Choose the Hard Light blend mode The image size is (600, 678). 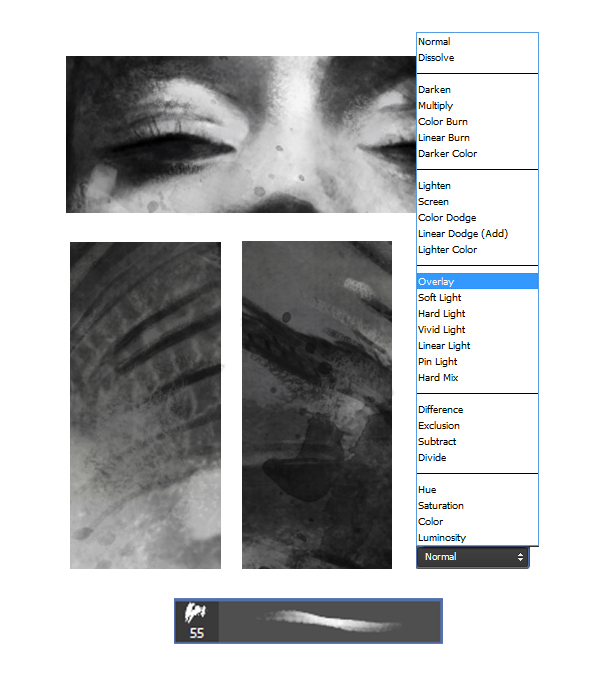tap(477, 314)
